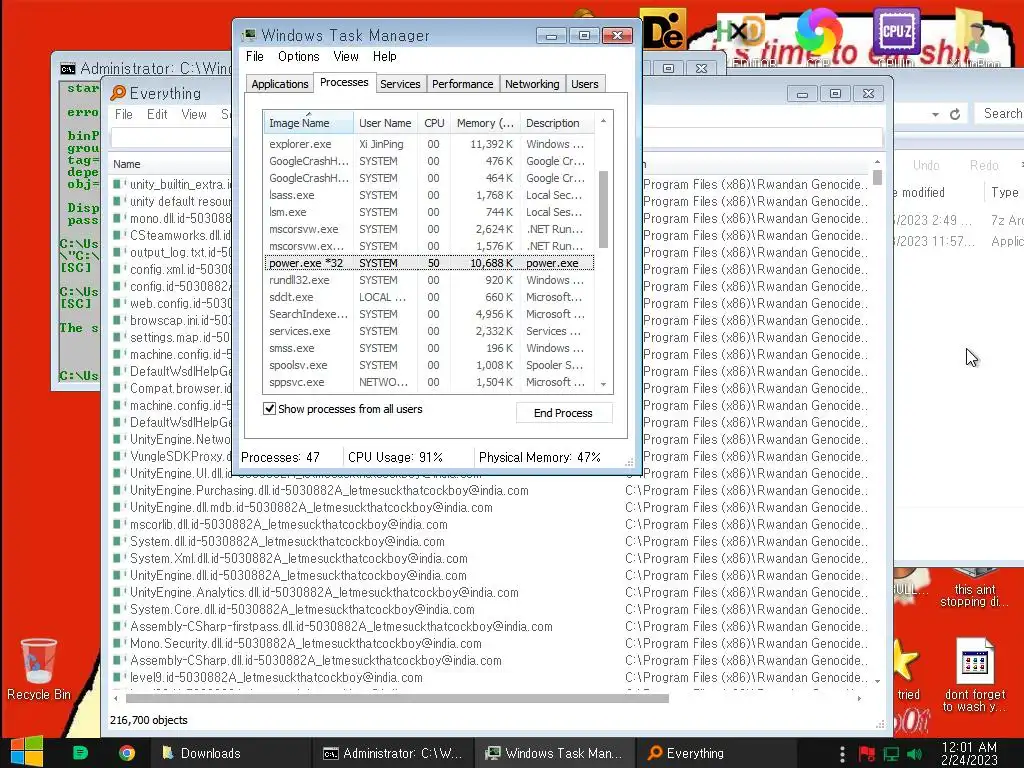The width and height of the screenshot is (1024, 768).
Task: Launch Chrome from the taskbar
Action: [x=127, y=753]
